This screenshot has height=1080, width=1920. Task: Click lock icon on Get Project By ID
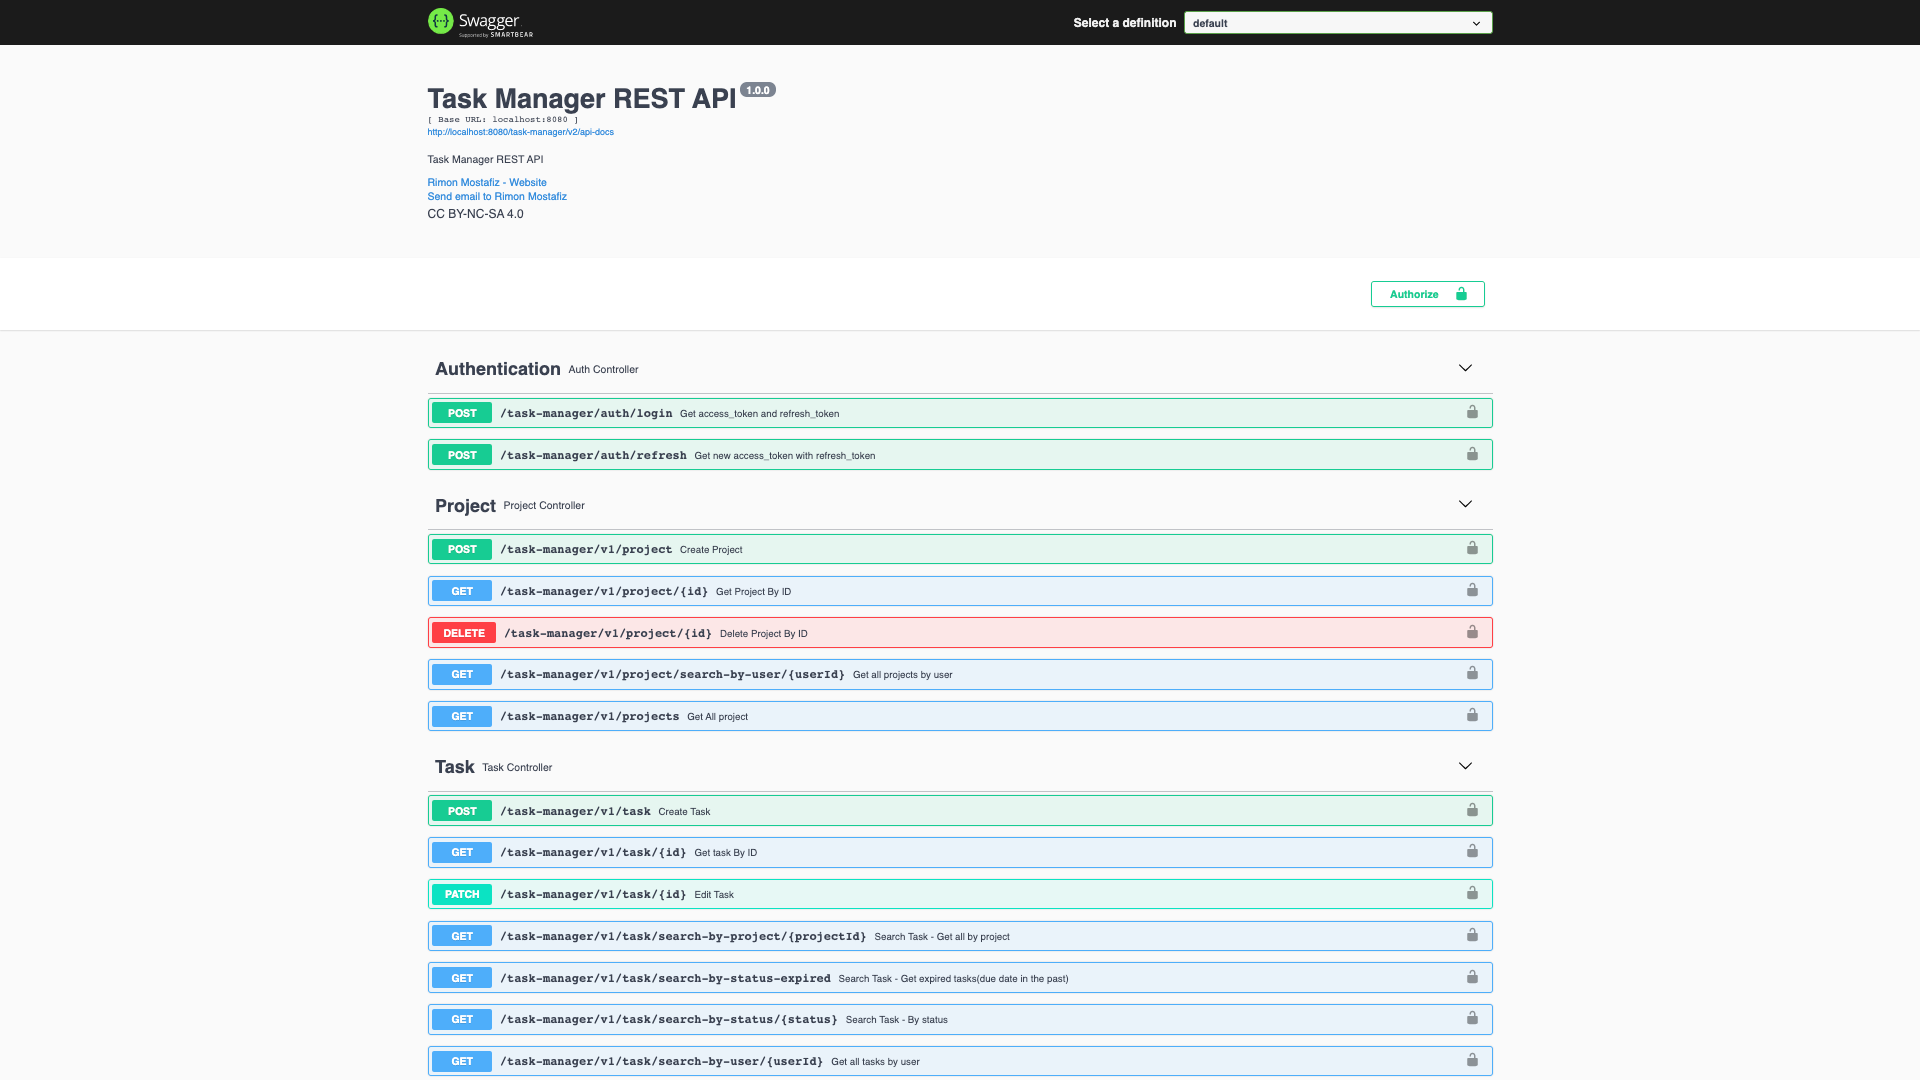click(1472, 590)
